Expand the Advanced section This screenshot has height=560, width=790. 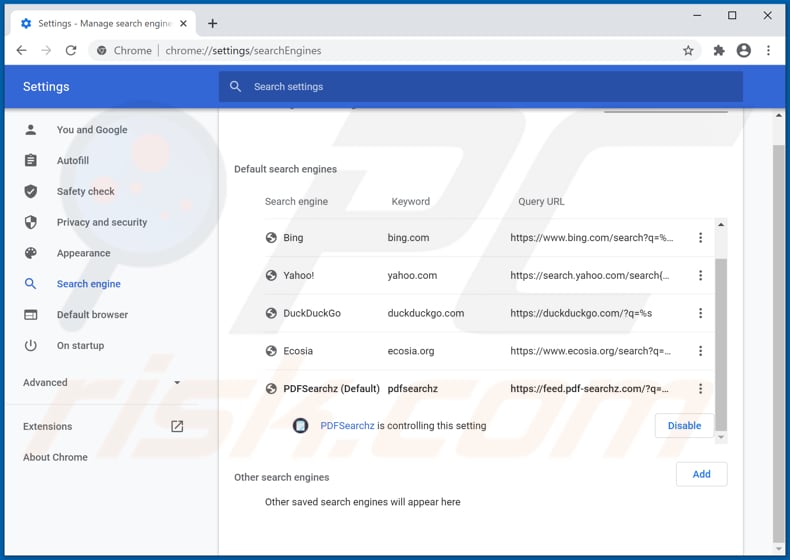click(101, 383)
